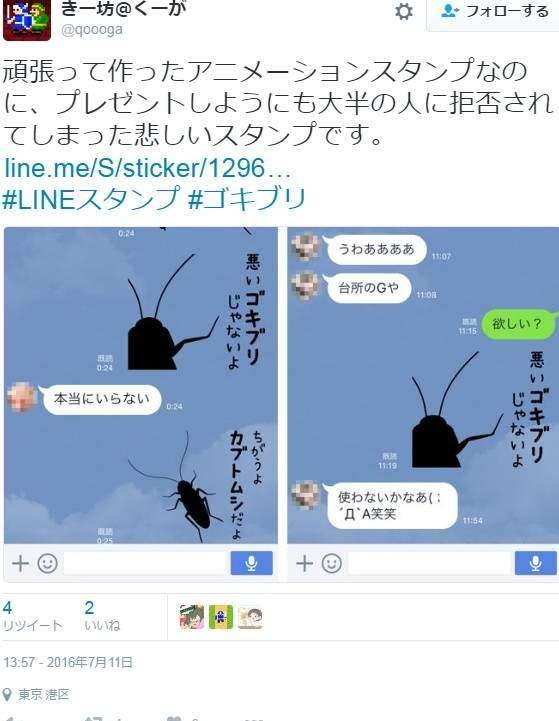The width and height of the screenshot is (559, 721).
Task: Open the @qoooga handle link
Action: [x=92, y=30]
